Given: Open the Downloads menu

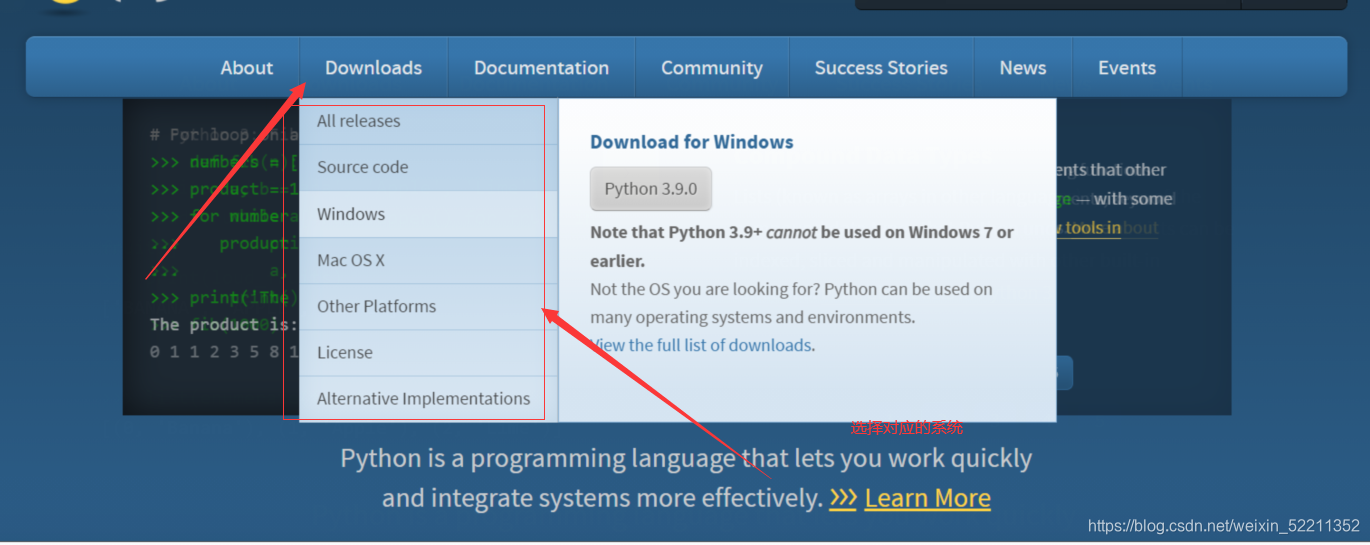Looking at the screenshot, I should (x=374, y=68).
